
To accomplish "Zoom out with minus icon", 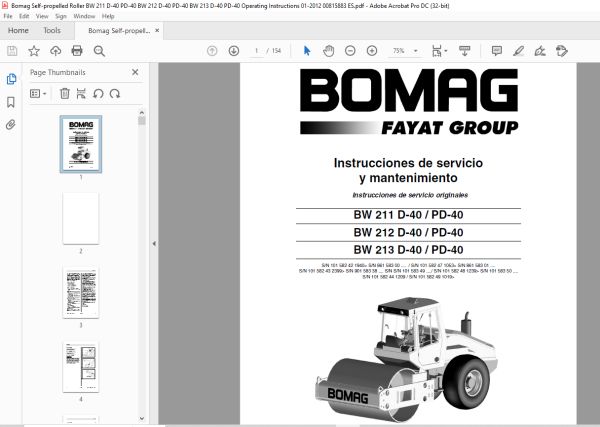I will pos(350,51).
